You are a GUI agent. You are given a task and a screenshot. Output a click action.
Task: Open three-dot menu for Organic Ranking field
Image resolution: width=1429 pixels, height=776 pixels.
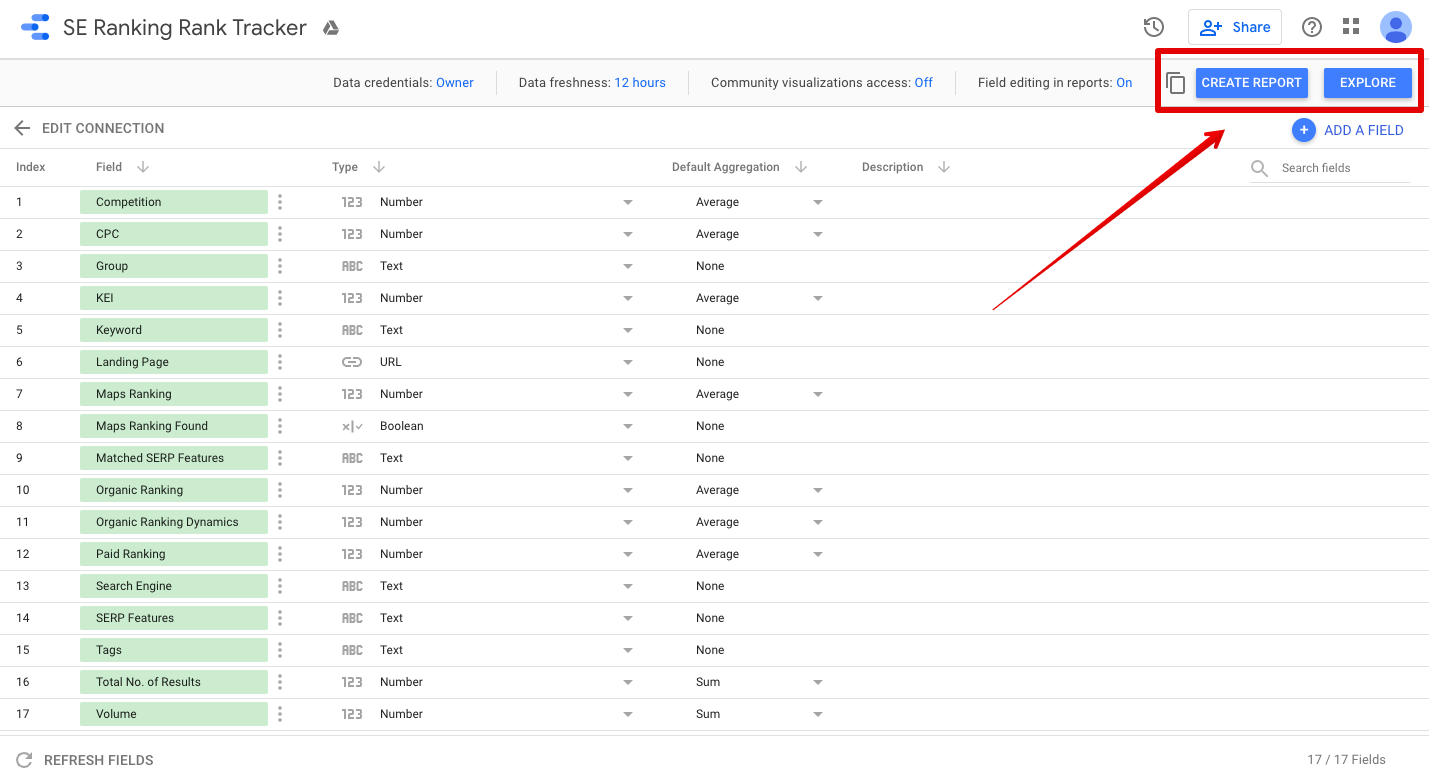click(280, 490)
